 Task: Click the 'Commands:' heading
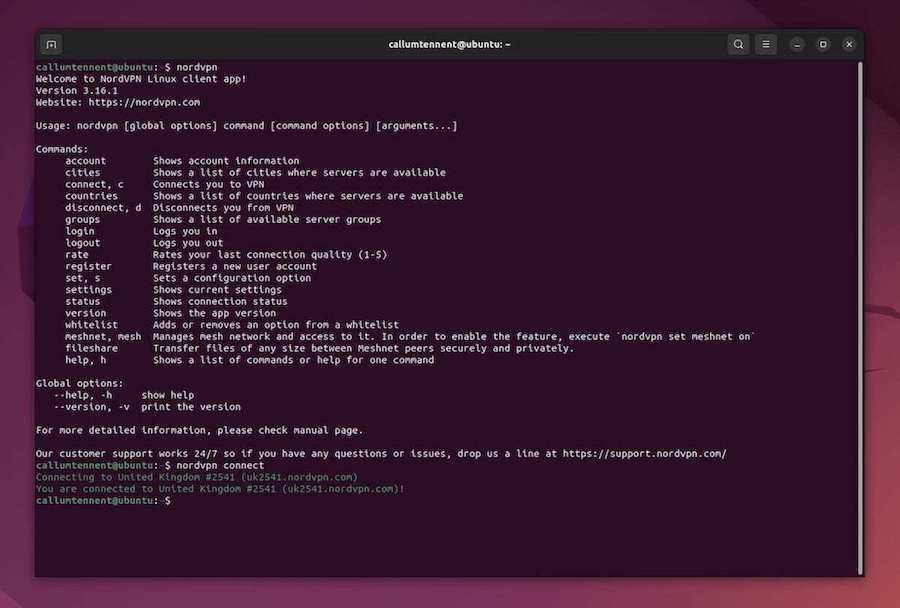pyautogui.click(x=62, y=149)
